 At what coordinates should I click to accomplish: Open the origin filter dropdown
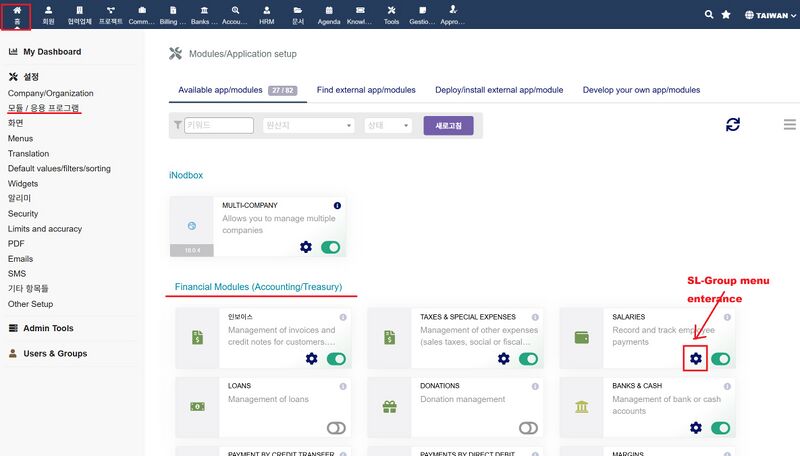point(309,125)
